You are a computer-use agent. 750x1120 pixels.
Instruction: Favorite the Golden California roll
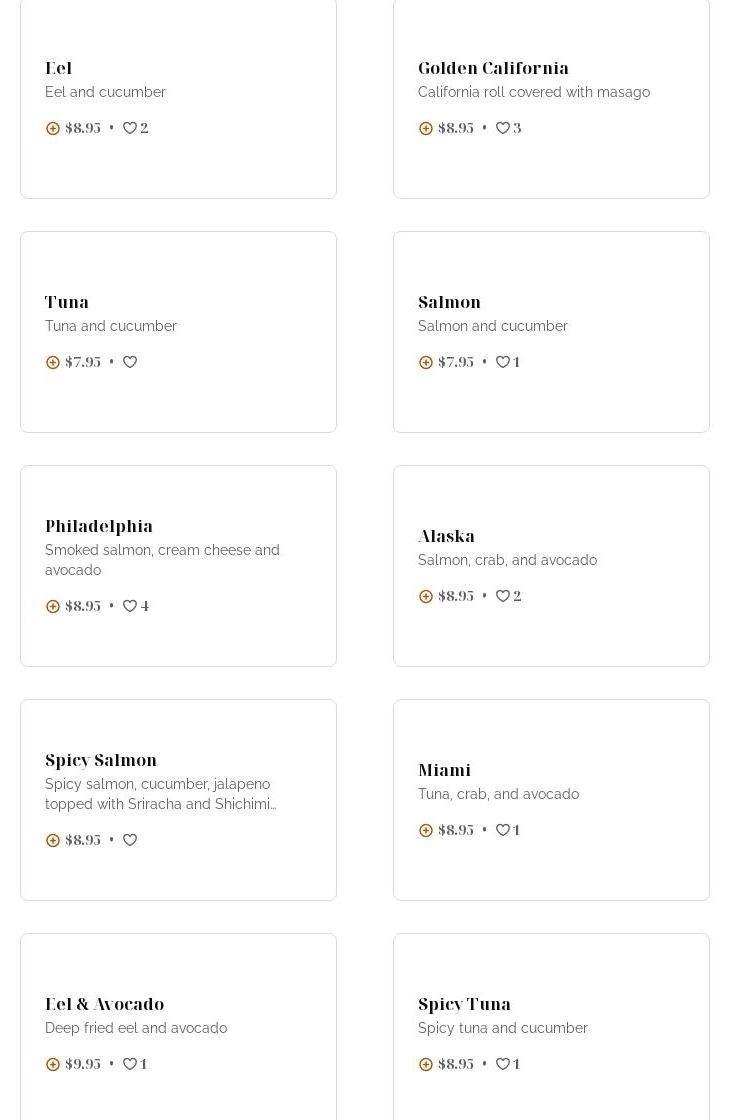tap(503, 128)
